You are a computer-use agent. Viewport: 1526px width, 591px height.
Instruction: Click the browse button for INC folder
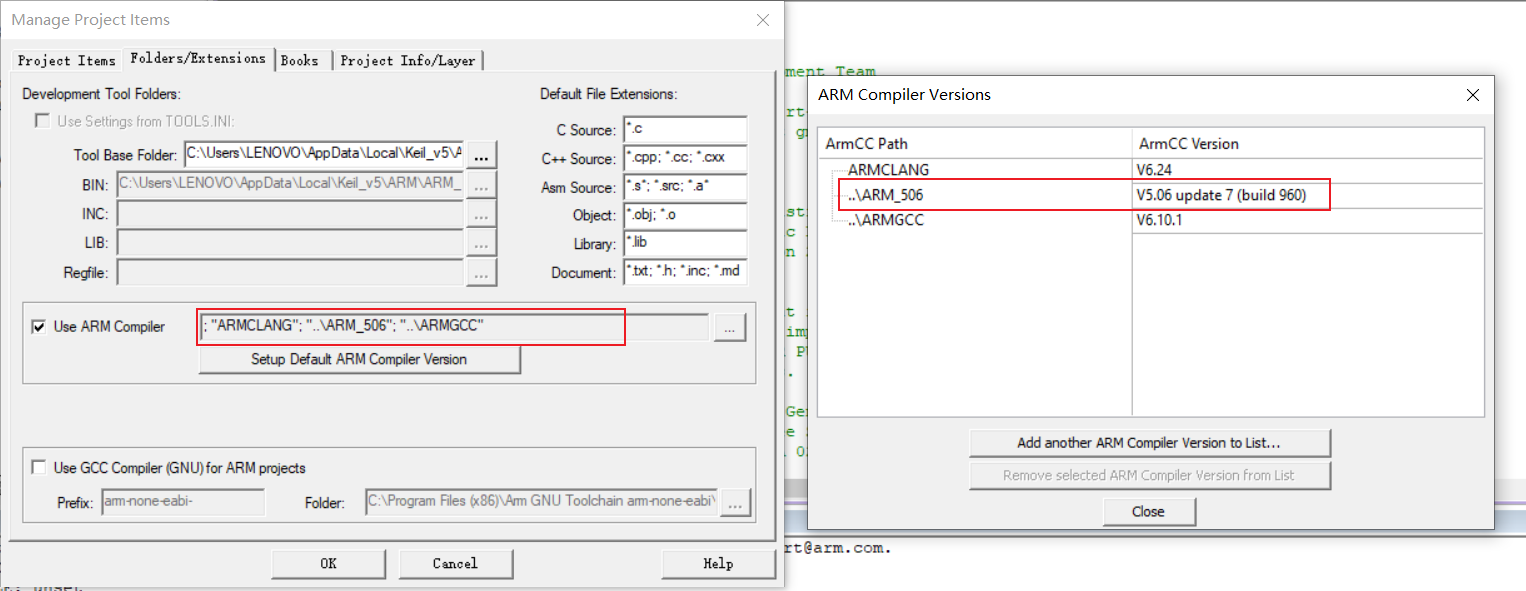pyautogui.click(x=482, y=213)
